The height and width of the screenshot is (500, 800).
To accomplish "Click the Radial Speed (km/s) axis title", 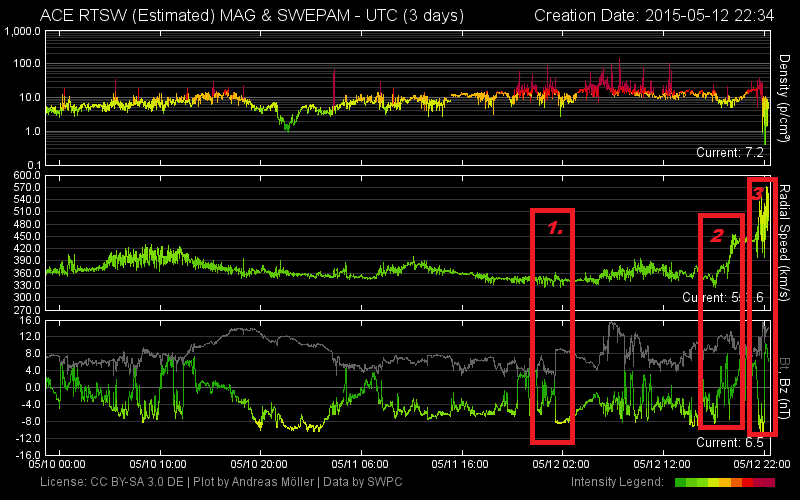I will (x=784, y=243).
